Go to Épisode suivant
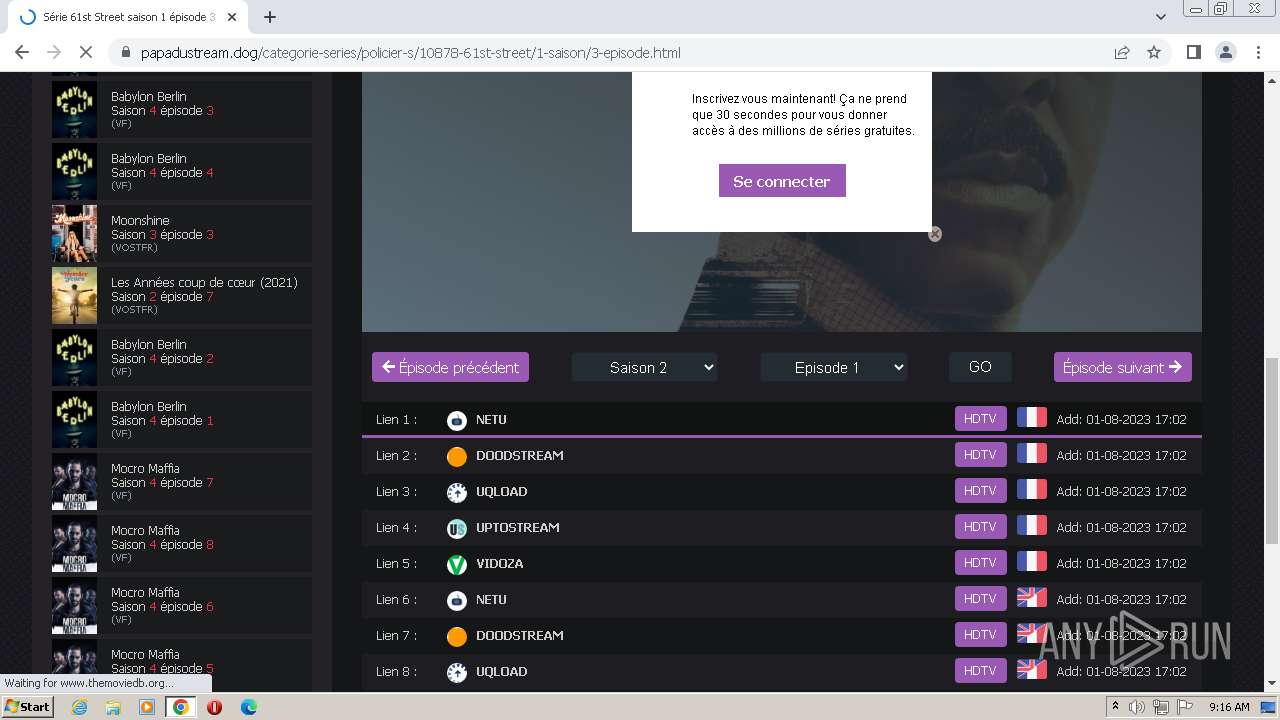 coord(1122,367)
